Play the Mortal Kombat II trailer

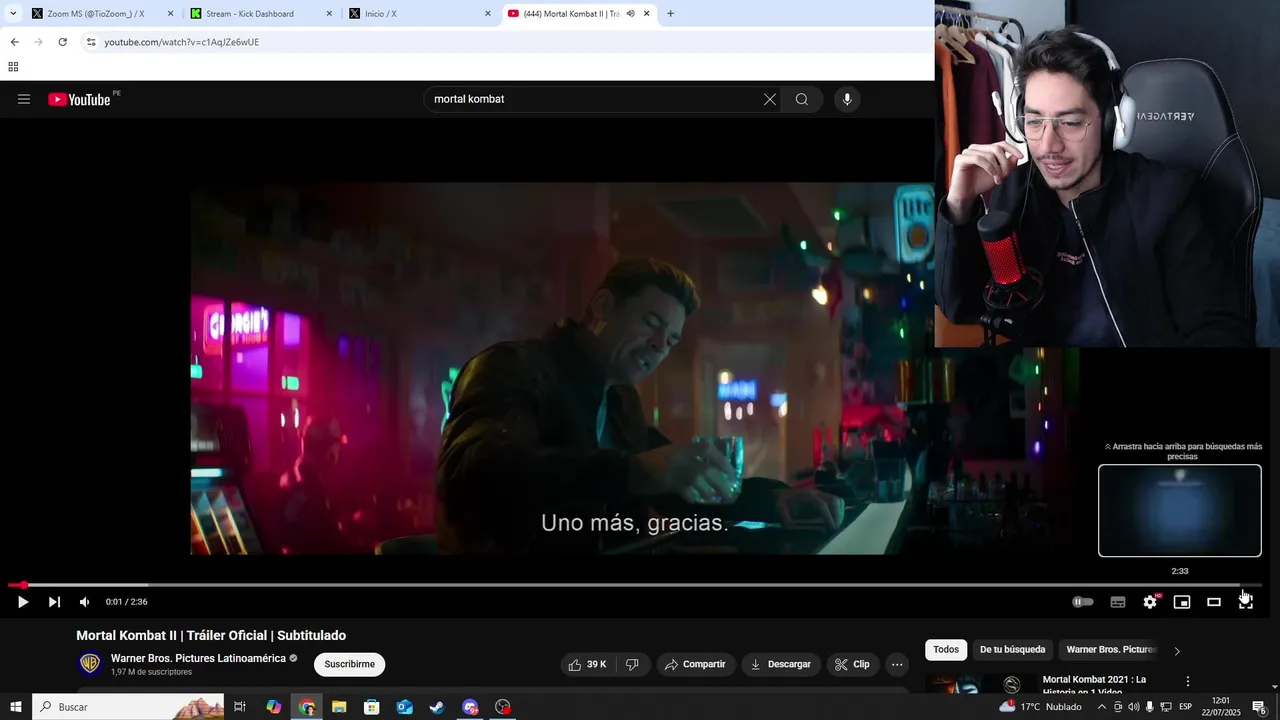22,602
